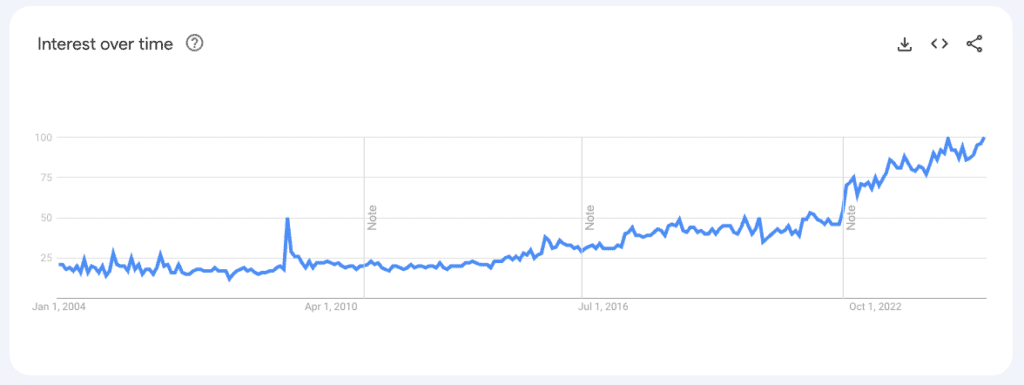
Task: Open the help icon beside Interest over time
Action: (x=195, y=44)
